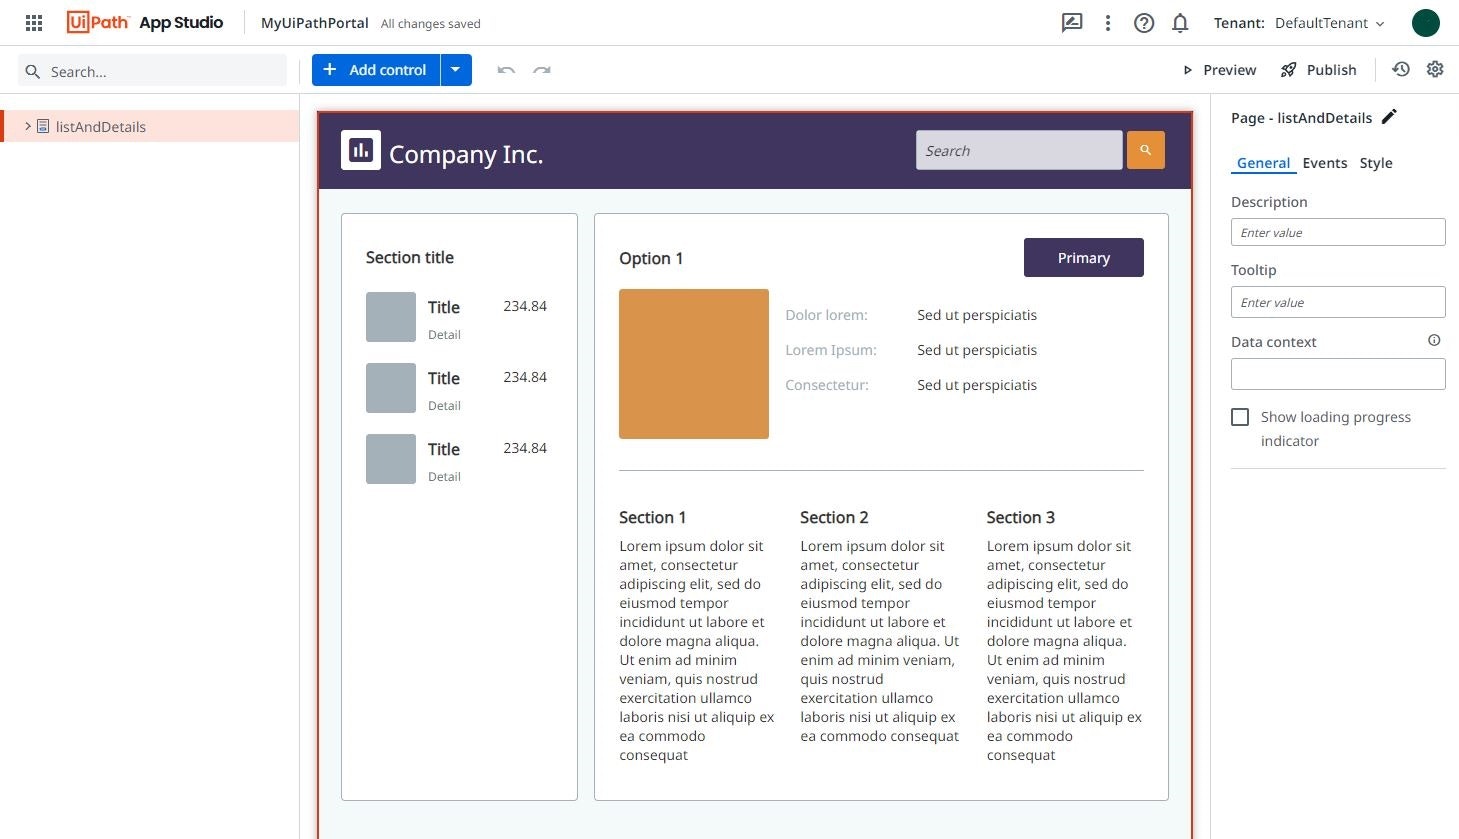This screenshot has width=1459, height=839.
Task: Enable Show loading progress indicator
Action: point(1240,416)
